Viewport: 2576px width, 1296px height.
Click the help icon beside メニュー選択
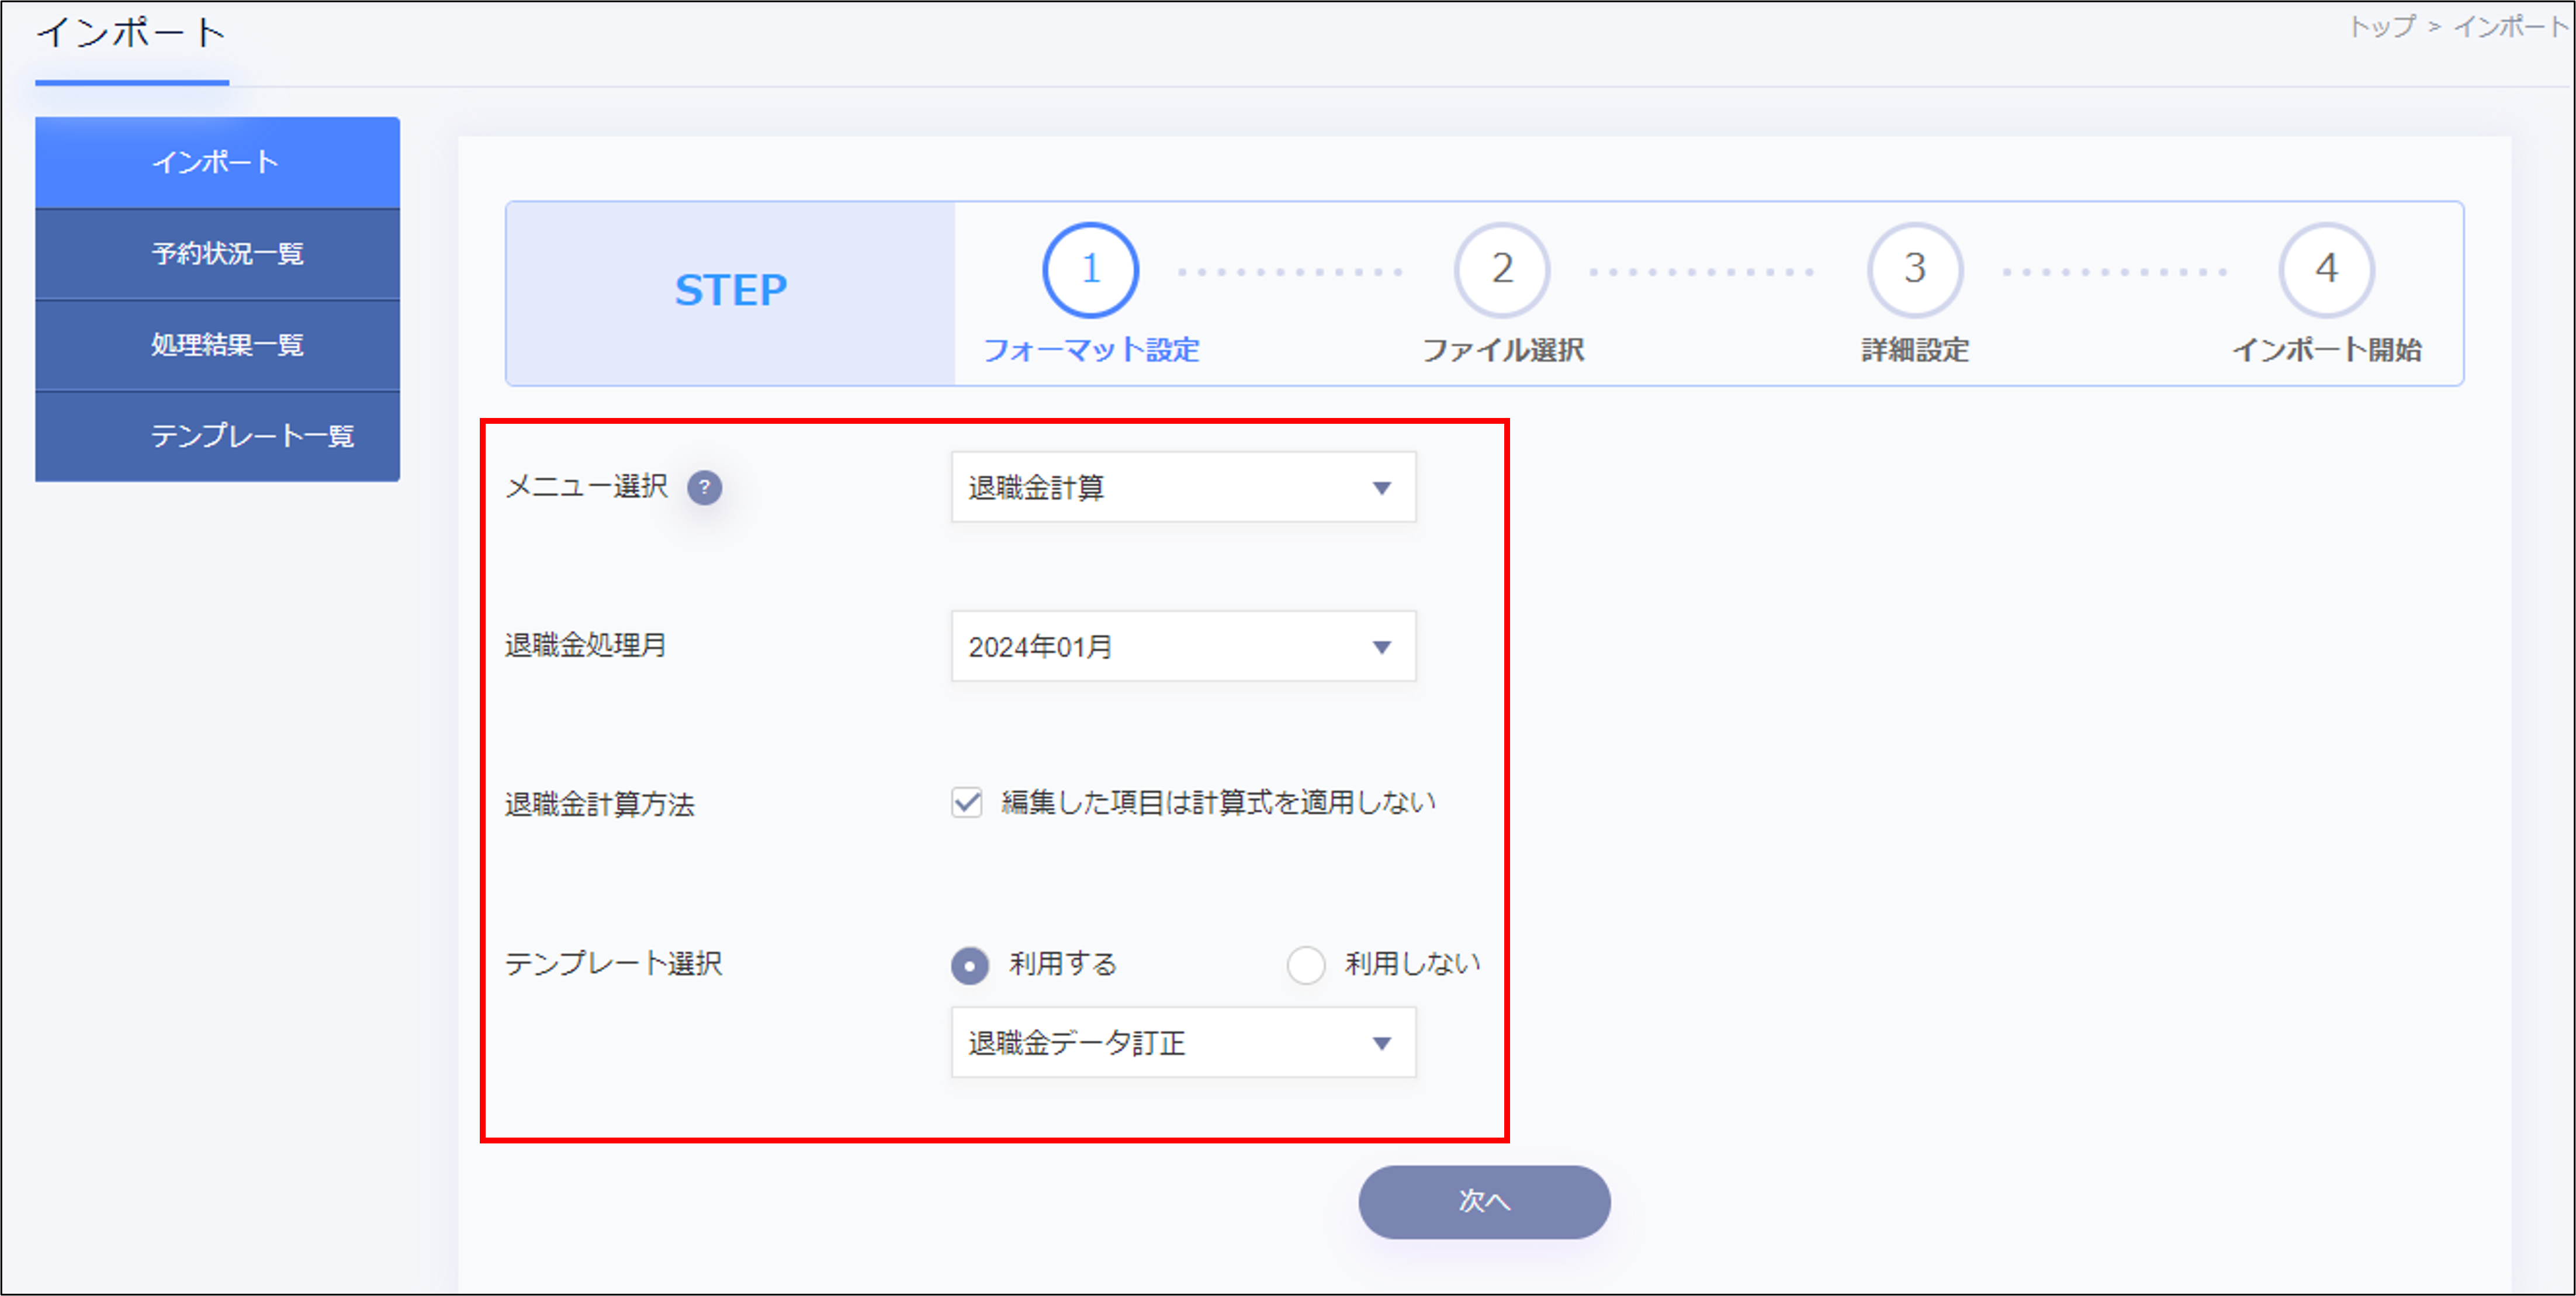[x=704, y=487]
